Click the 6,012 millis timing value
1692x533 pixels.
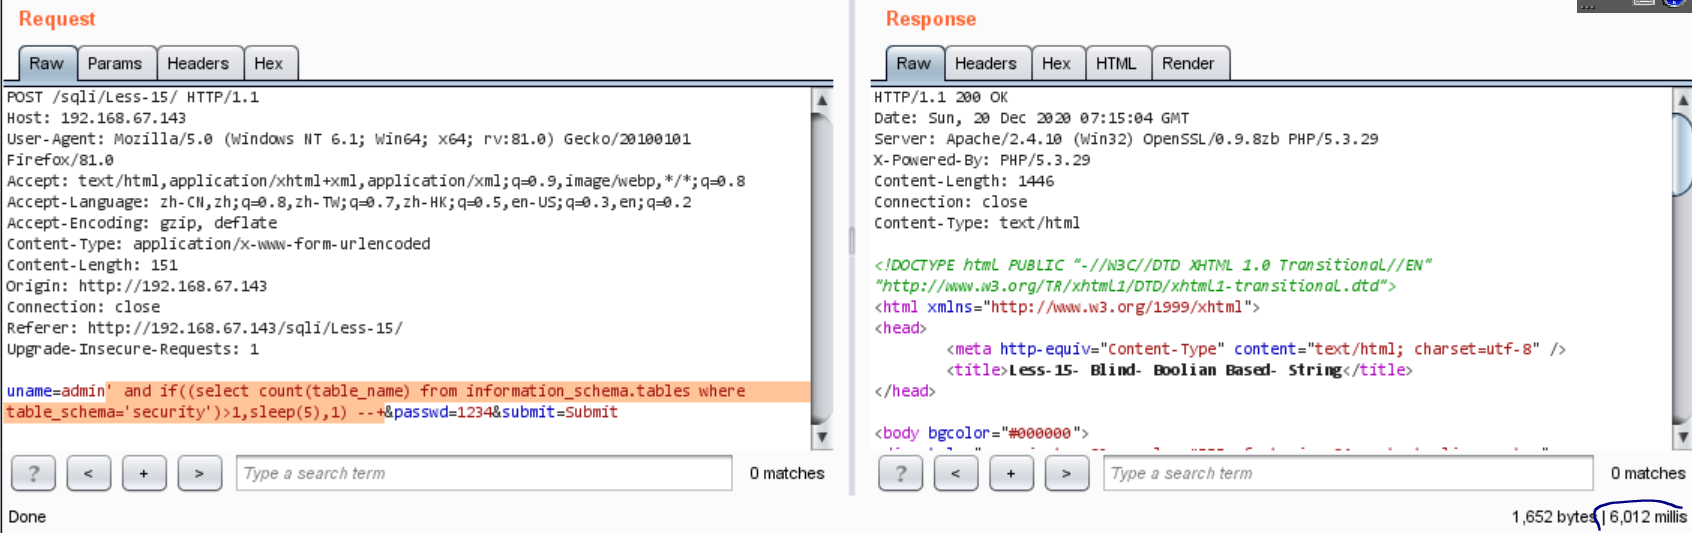pos(1647,516)
